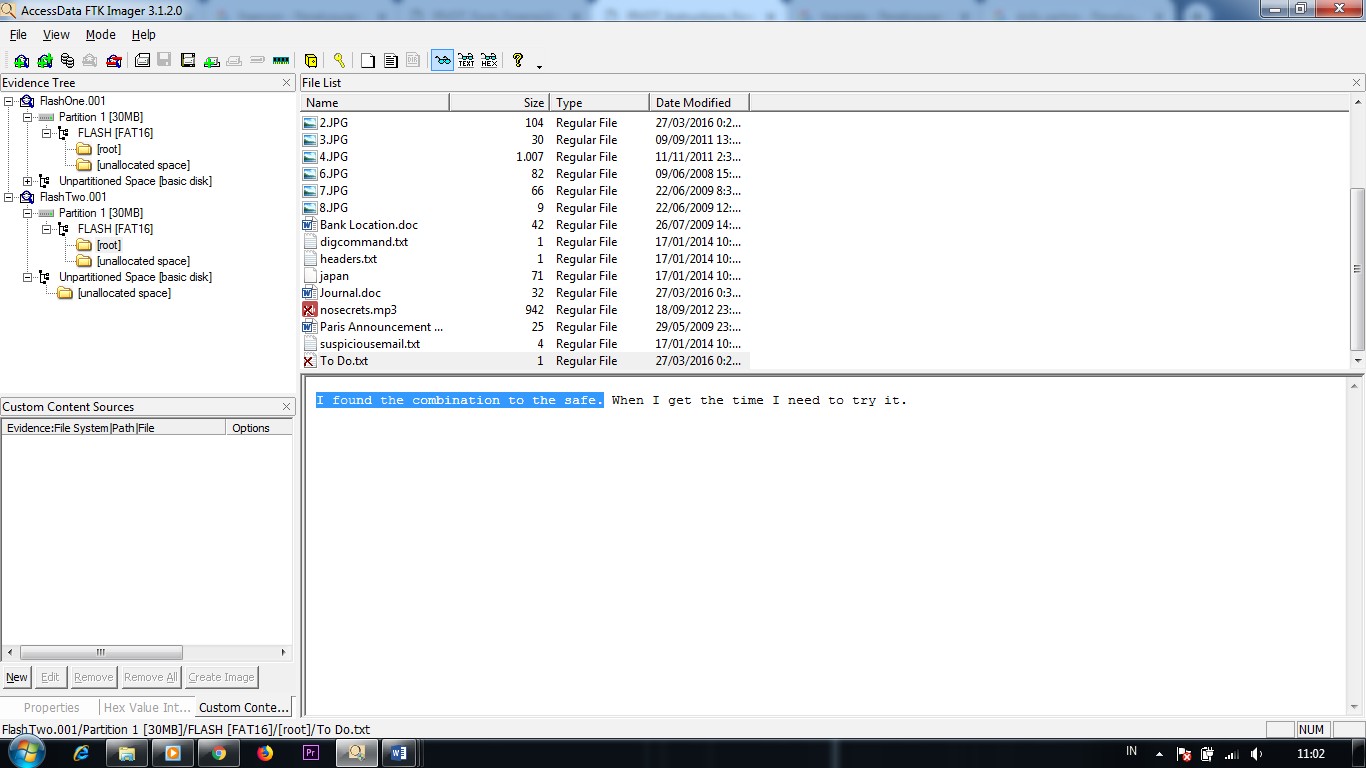Click the New button

(x=17, y=677)
